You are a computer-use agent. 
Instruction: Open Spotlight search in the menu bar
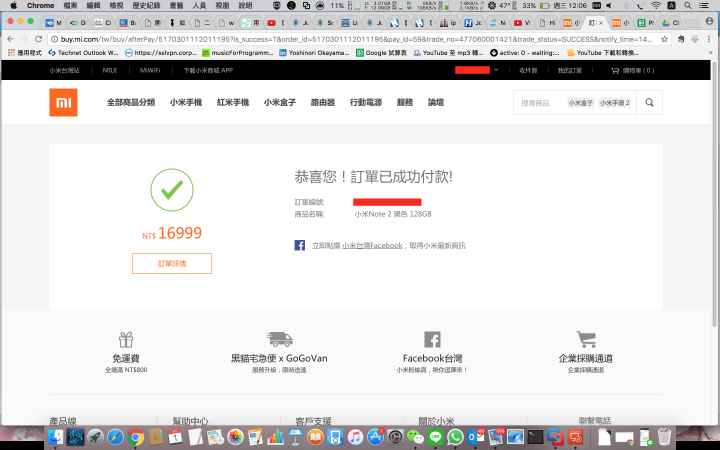click(x=687, y=6)
